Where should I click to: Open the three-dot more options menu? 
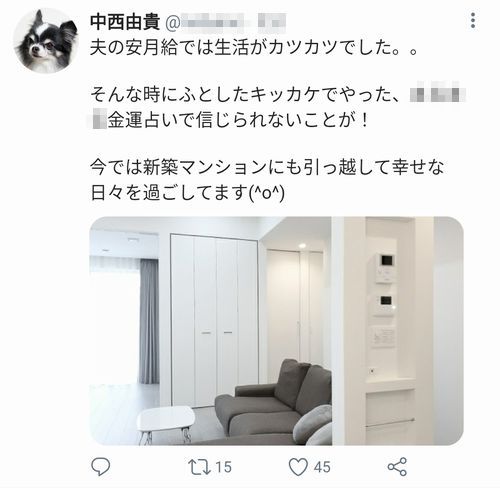[x=473, y=21]
